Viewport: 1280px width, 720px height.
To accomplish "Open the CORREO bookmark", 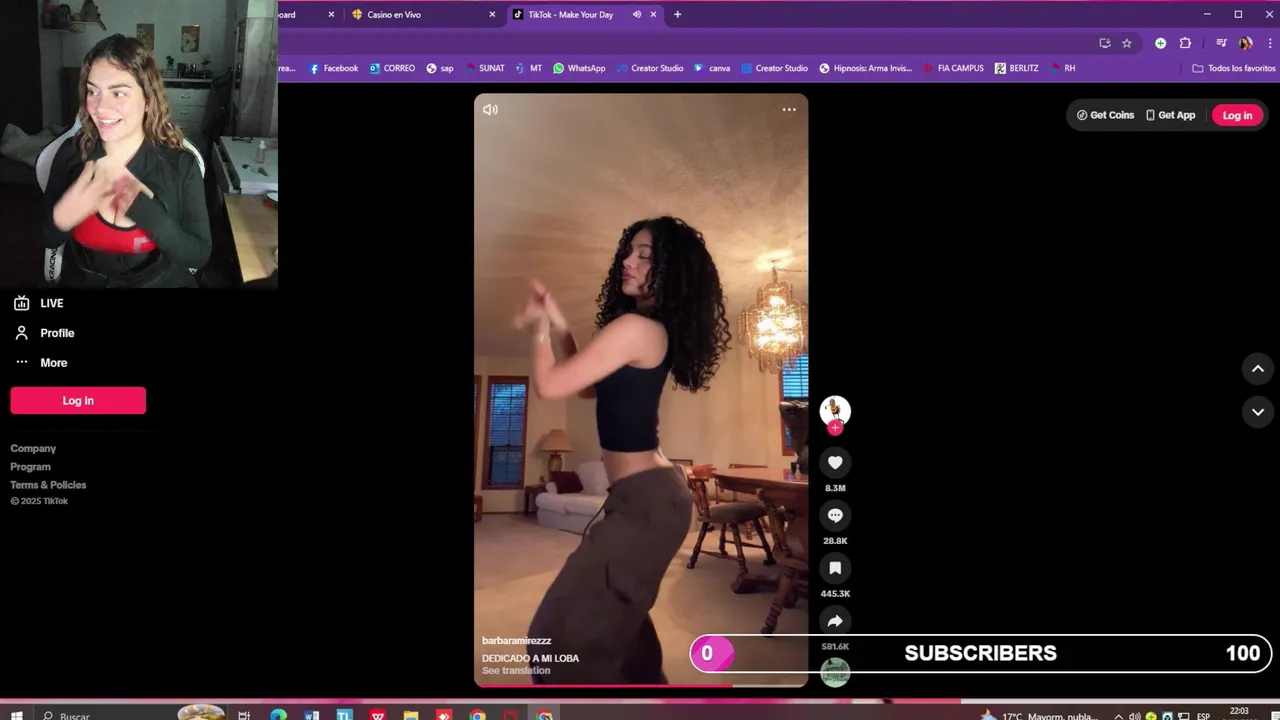I will coord(392,68).
